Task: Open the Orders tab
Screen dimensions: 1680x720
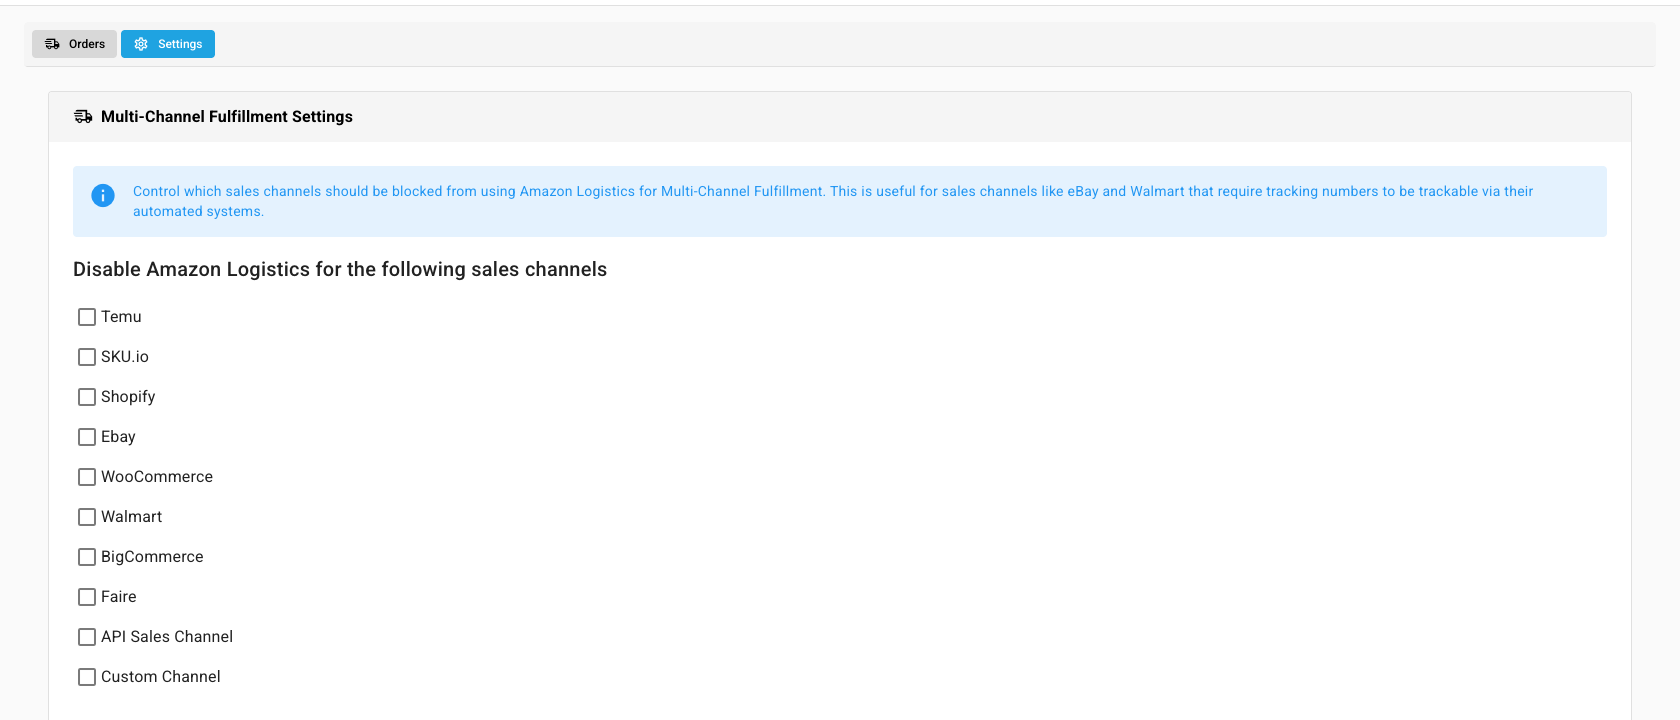Action: [74, 44]
